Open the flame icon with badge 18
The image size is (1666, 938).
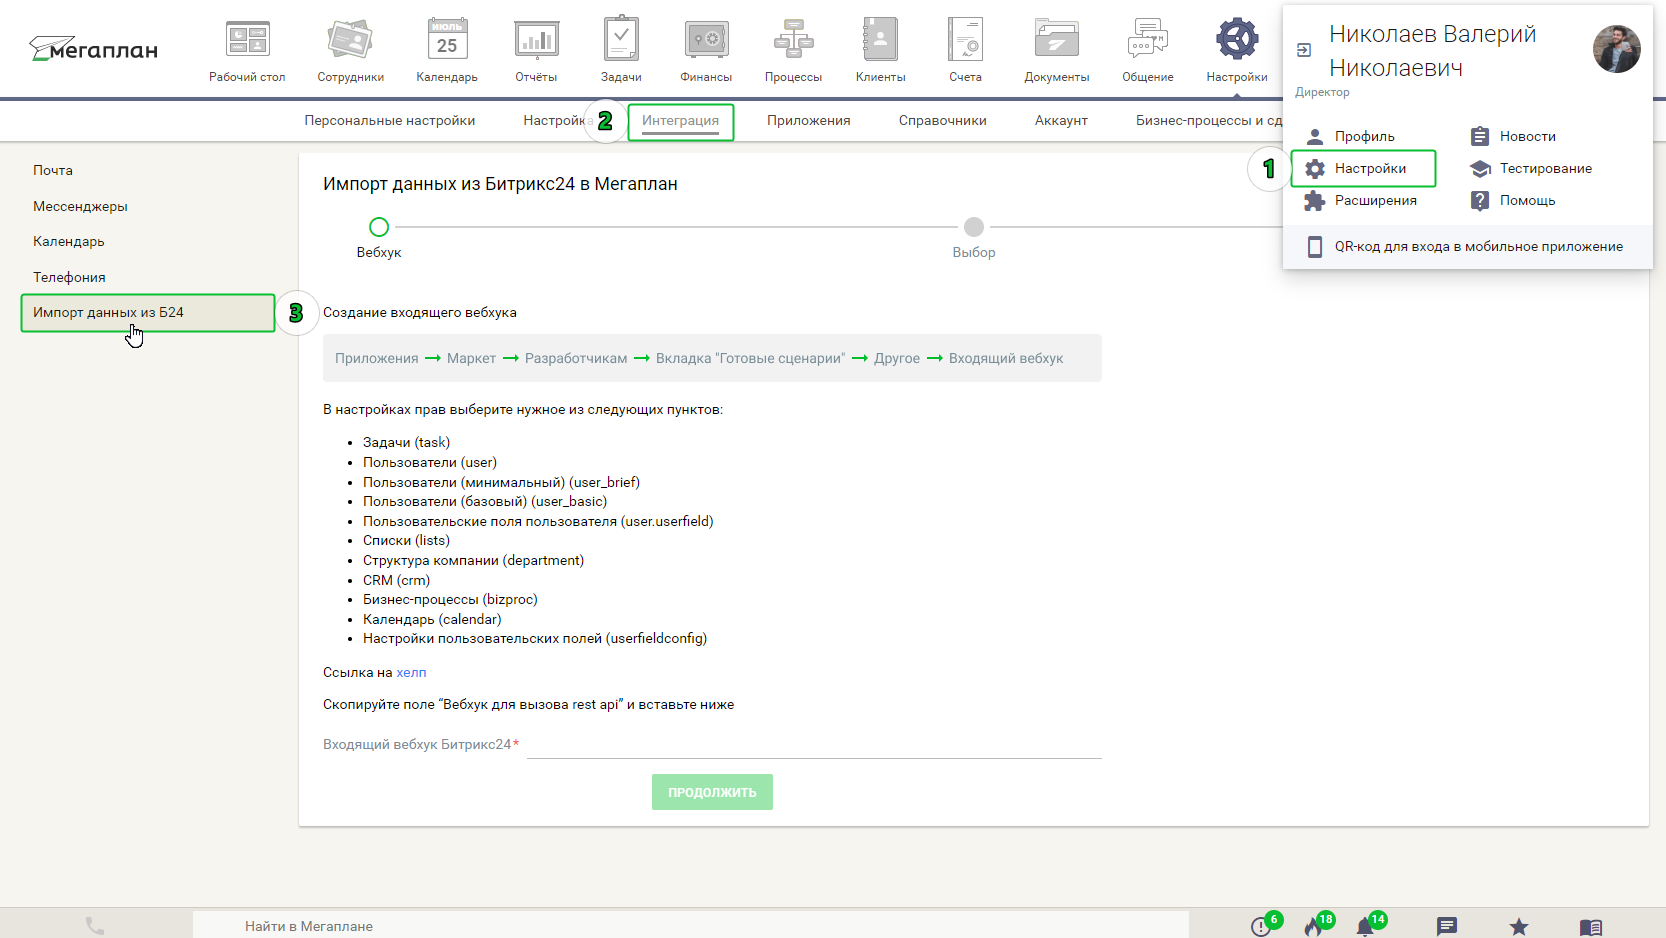coord(1314,927)
